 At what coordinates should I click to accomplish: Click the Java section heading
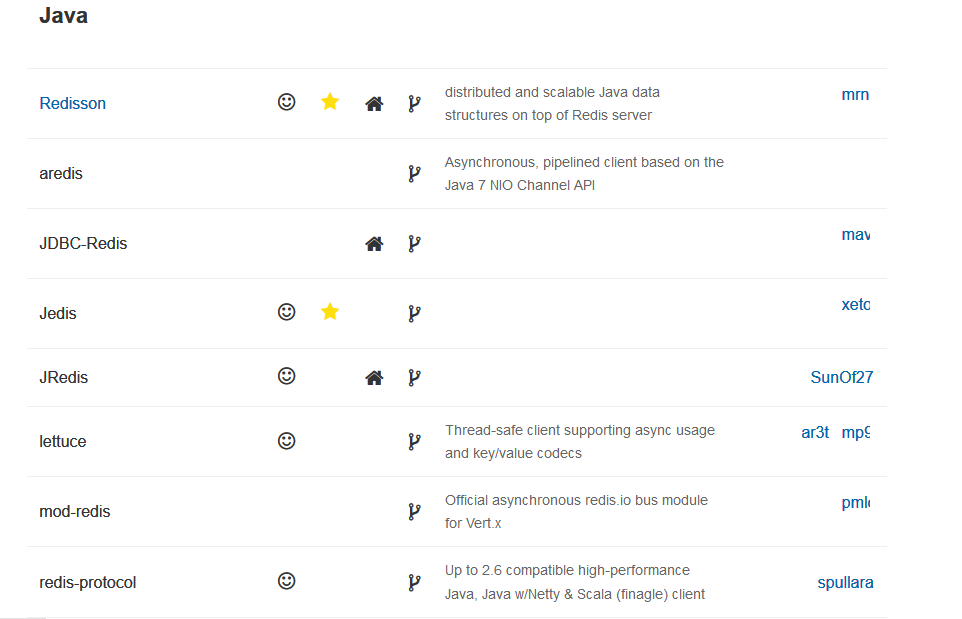[63, 16]
